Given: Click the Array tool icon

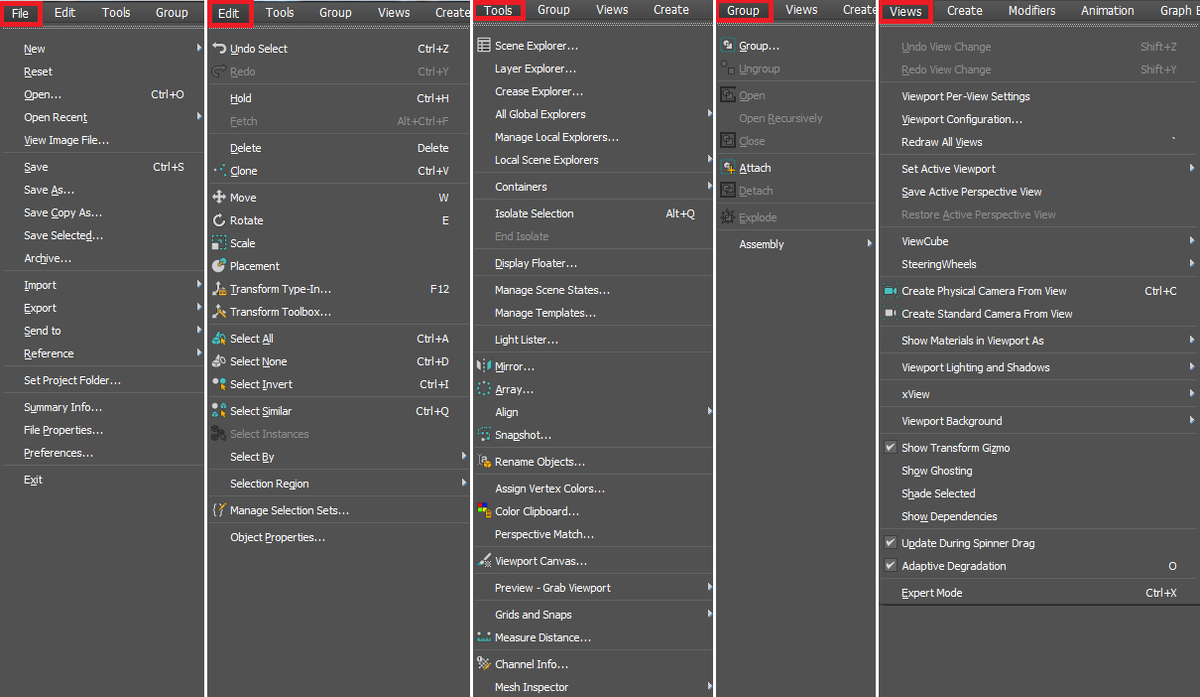Looking at the screenshot, I should pyautogui.click(x=484, y=390).
